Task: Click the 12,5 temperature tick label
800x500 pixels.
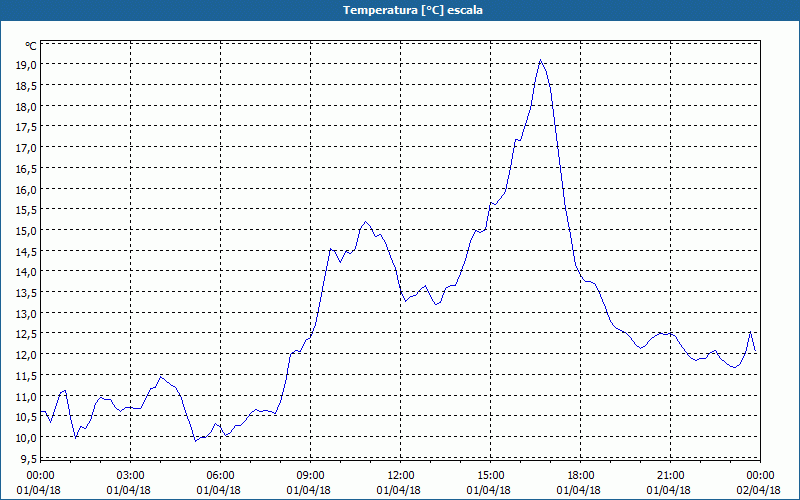Action: [26, 334]
